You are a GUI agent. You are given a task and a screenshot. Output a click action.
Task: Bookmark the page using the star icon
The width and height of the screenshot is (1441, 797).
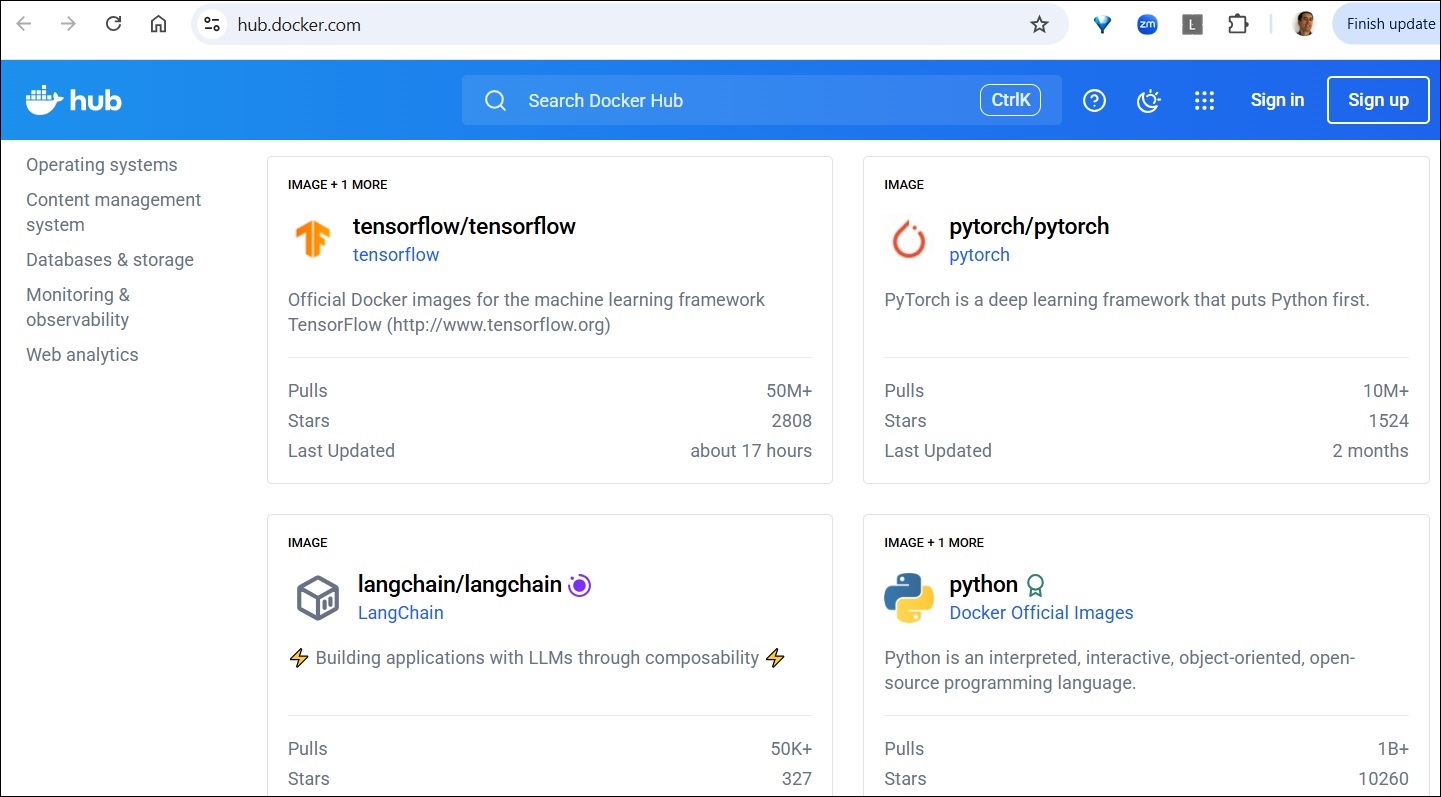(x=1039, y=23)
